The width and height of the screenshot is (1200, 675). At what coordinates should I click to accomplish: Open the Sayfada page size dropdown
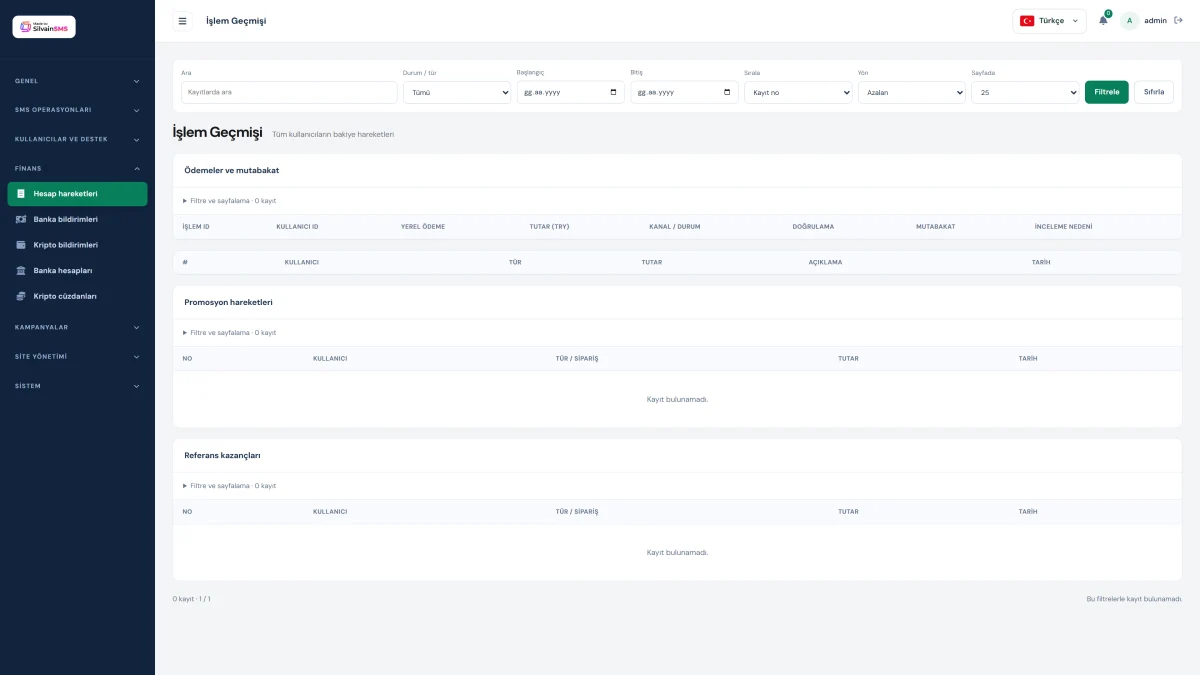[x=1025, y=92]
